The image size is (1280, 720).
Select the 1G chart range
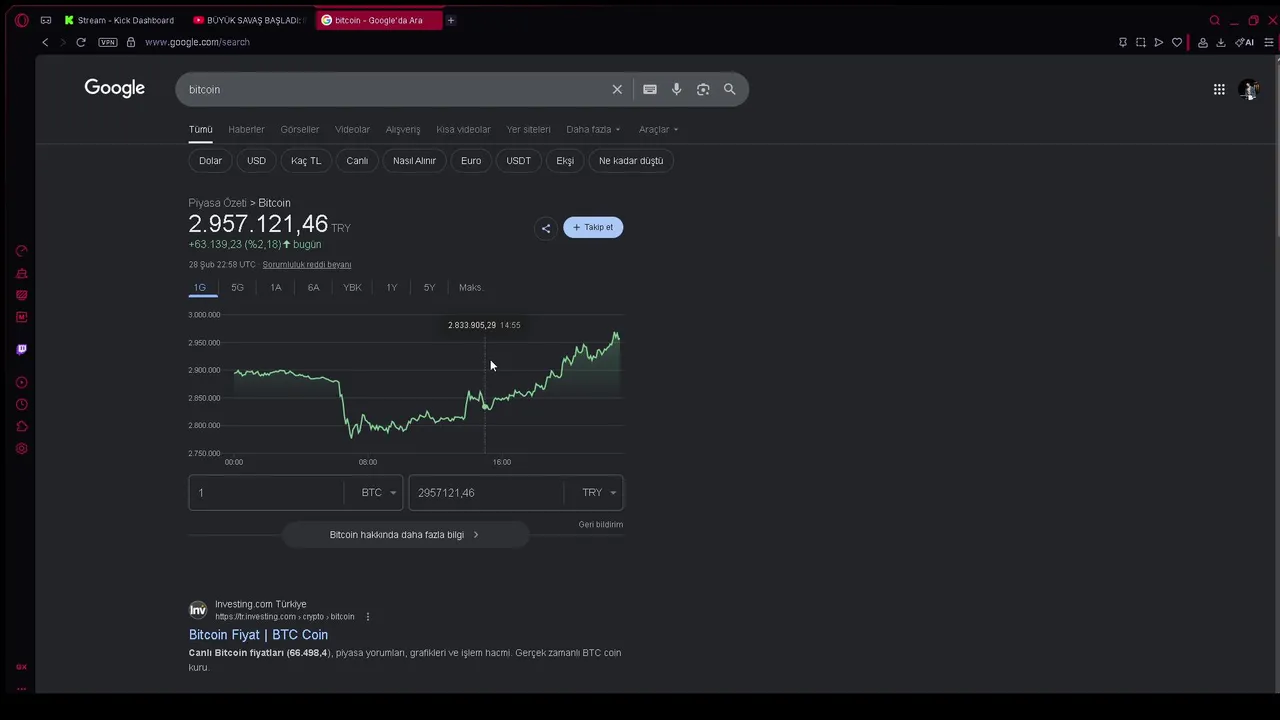pos(200,288)
